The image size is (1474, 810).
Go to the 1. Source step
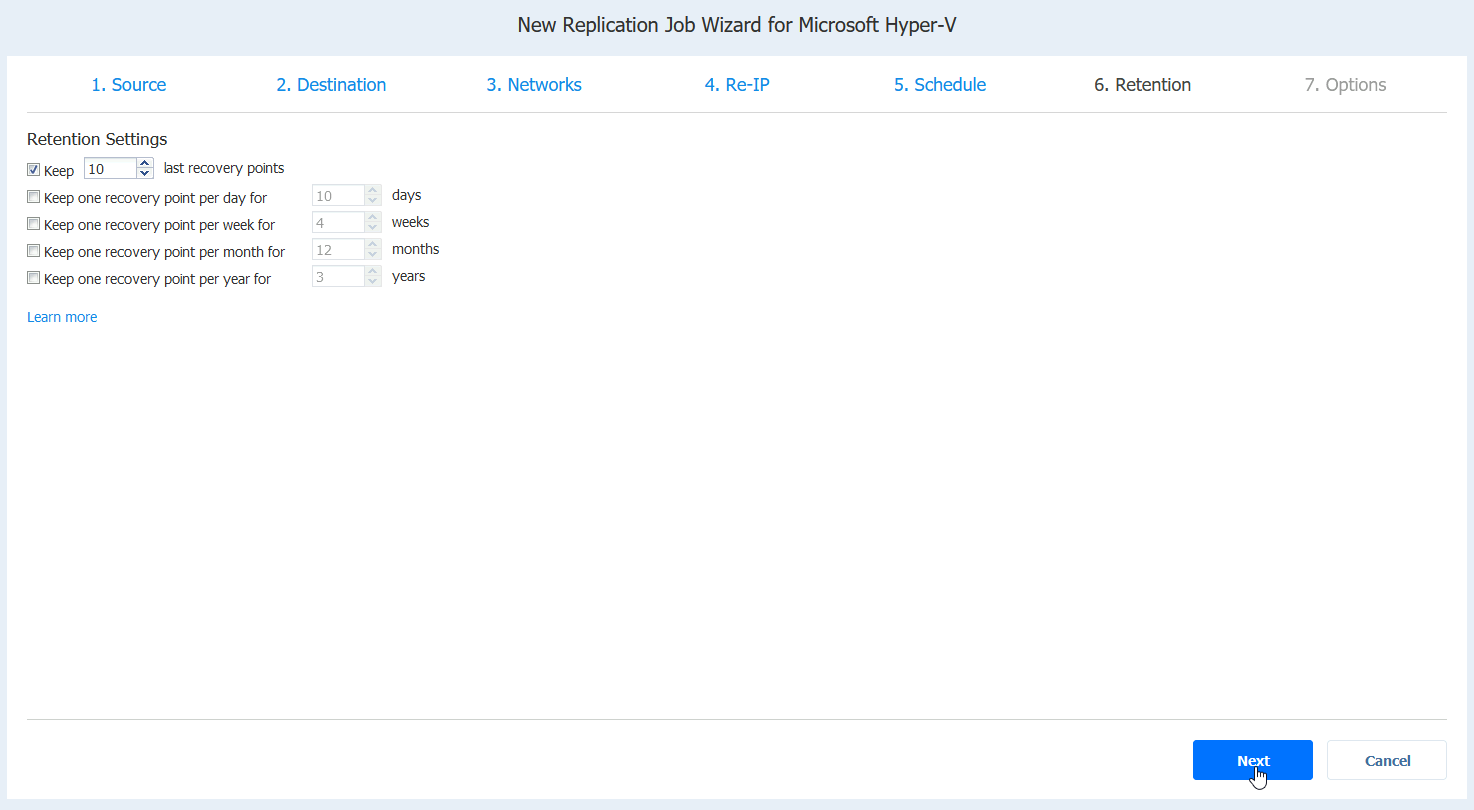[x=129, y=85]
